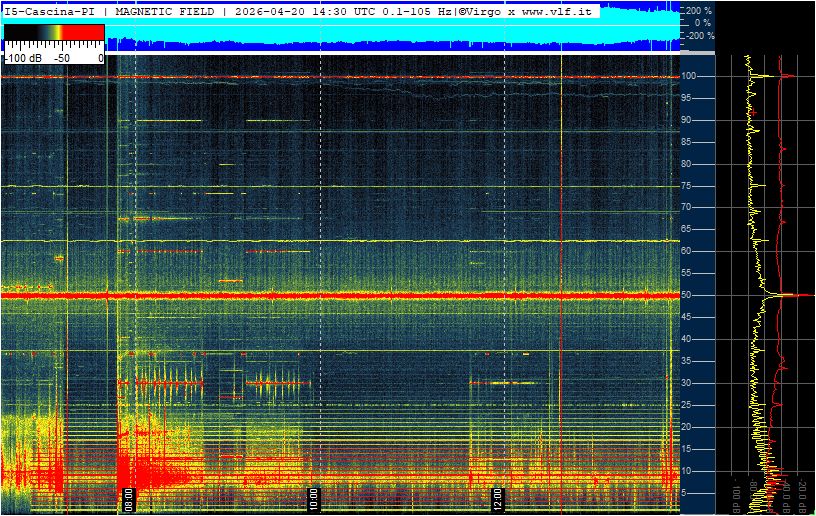Click the 30 Hz frequency axis label

click(x=687, y=383)
